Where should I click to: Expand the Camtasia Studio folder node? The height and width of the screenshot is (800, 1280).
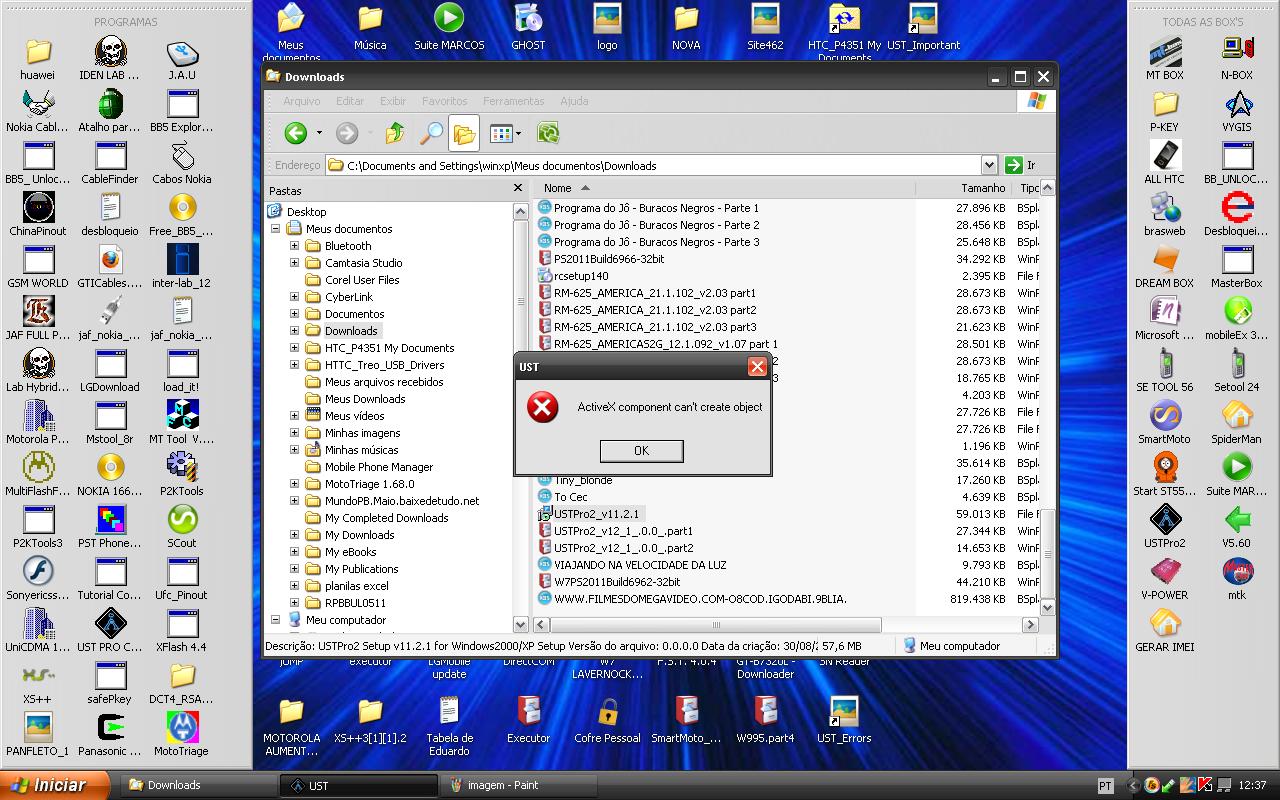(x=295, y=263)
